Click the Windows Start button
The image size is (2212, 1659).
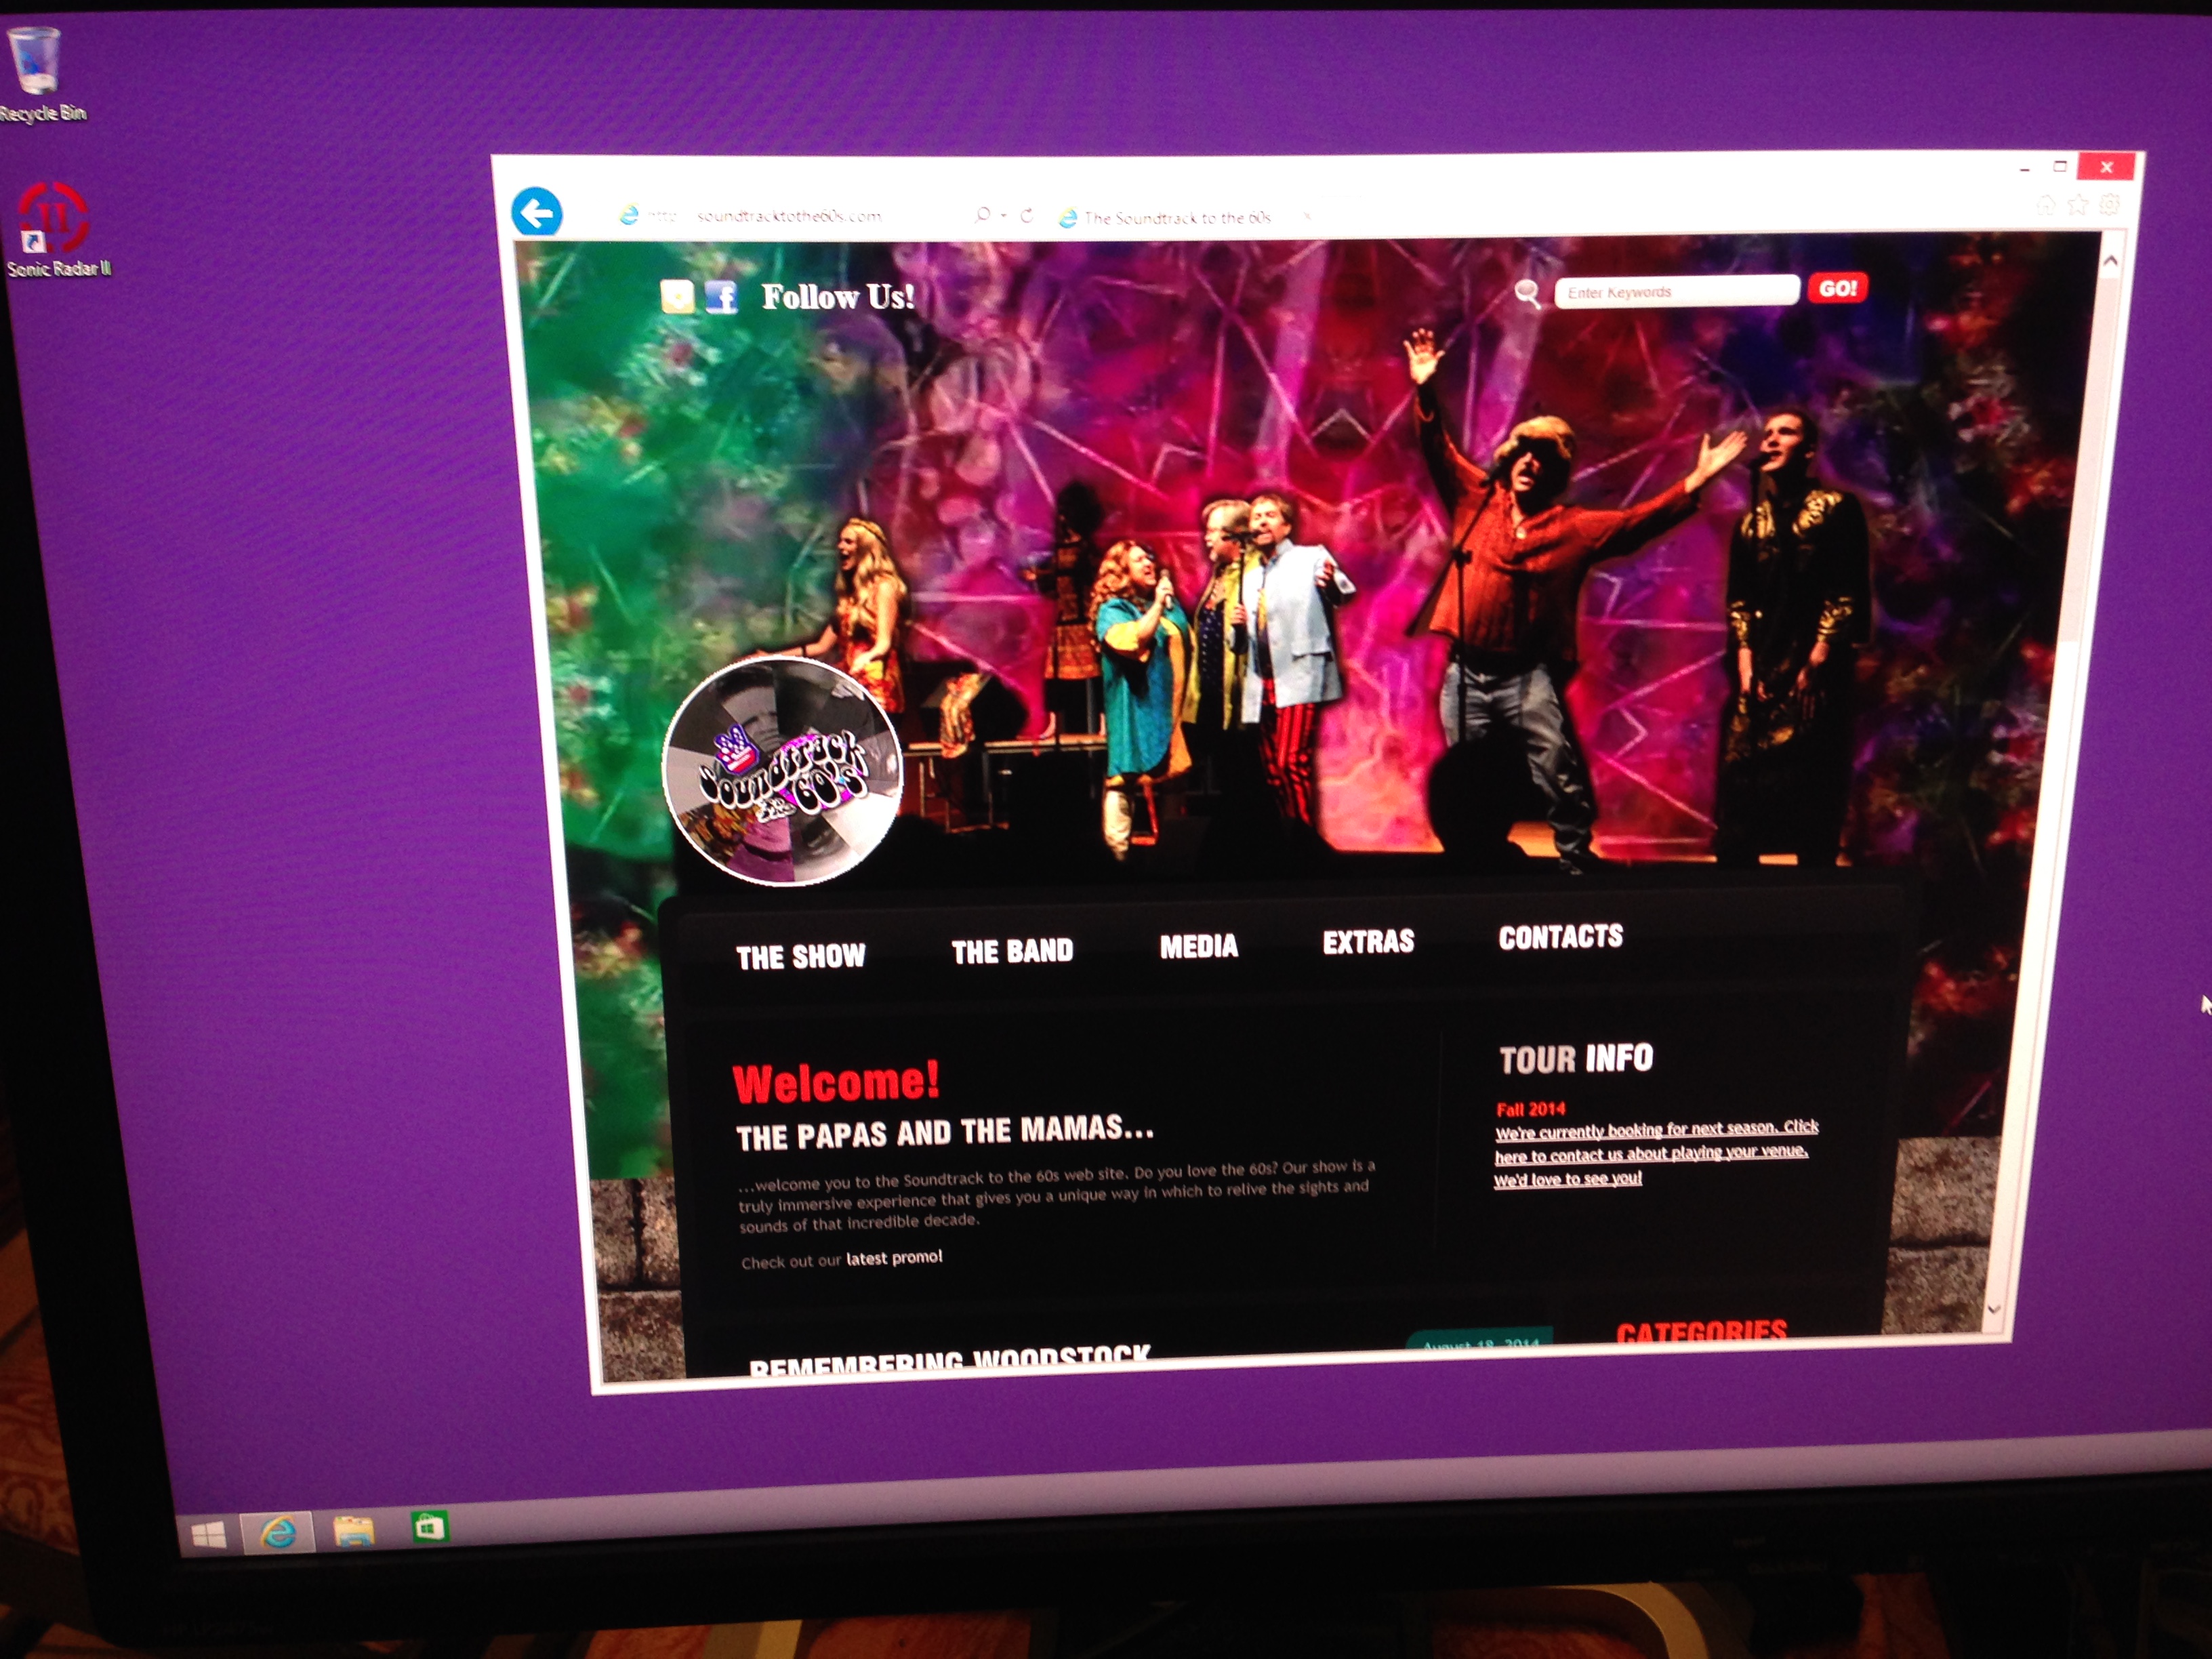[x=208, y=1535]
